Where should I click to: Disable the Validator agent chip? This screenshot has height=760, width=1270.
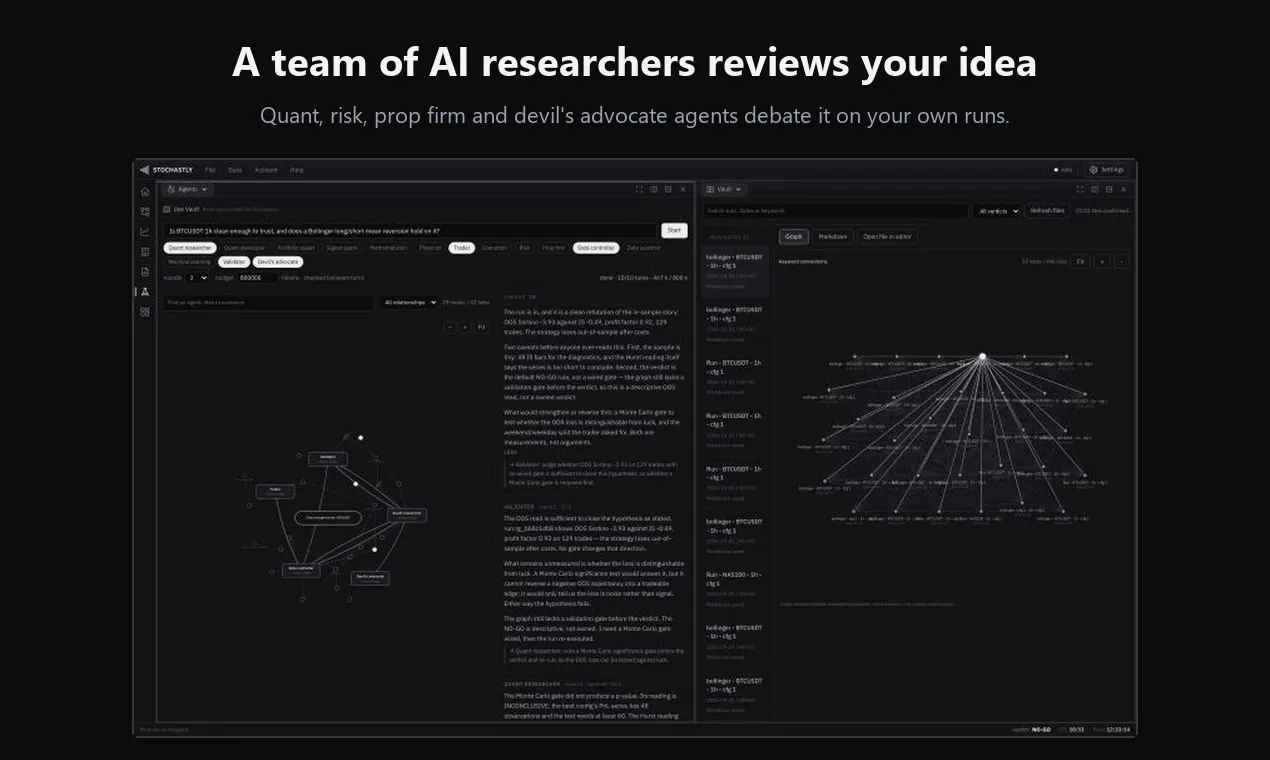(x=234, y=262)
